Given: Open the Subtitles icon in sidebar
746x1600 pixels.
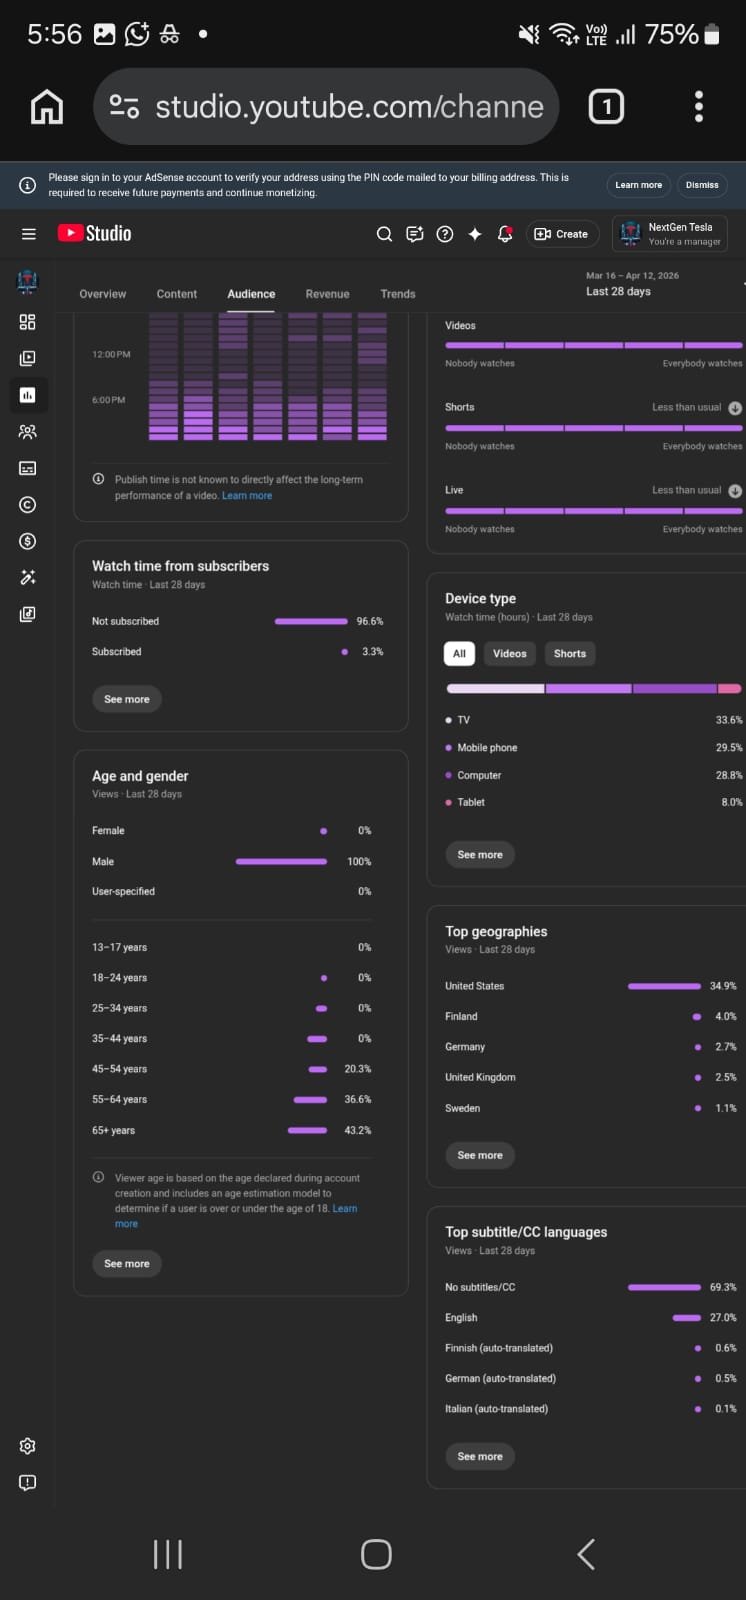Looking at the screenshot, I should (x=28, y=468).
